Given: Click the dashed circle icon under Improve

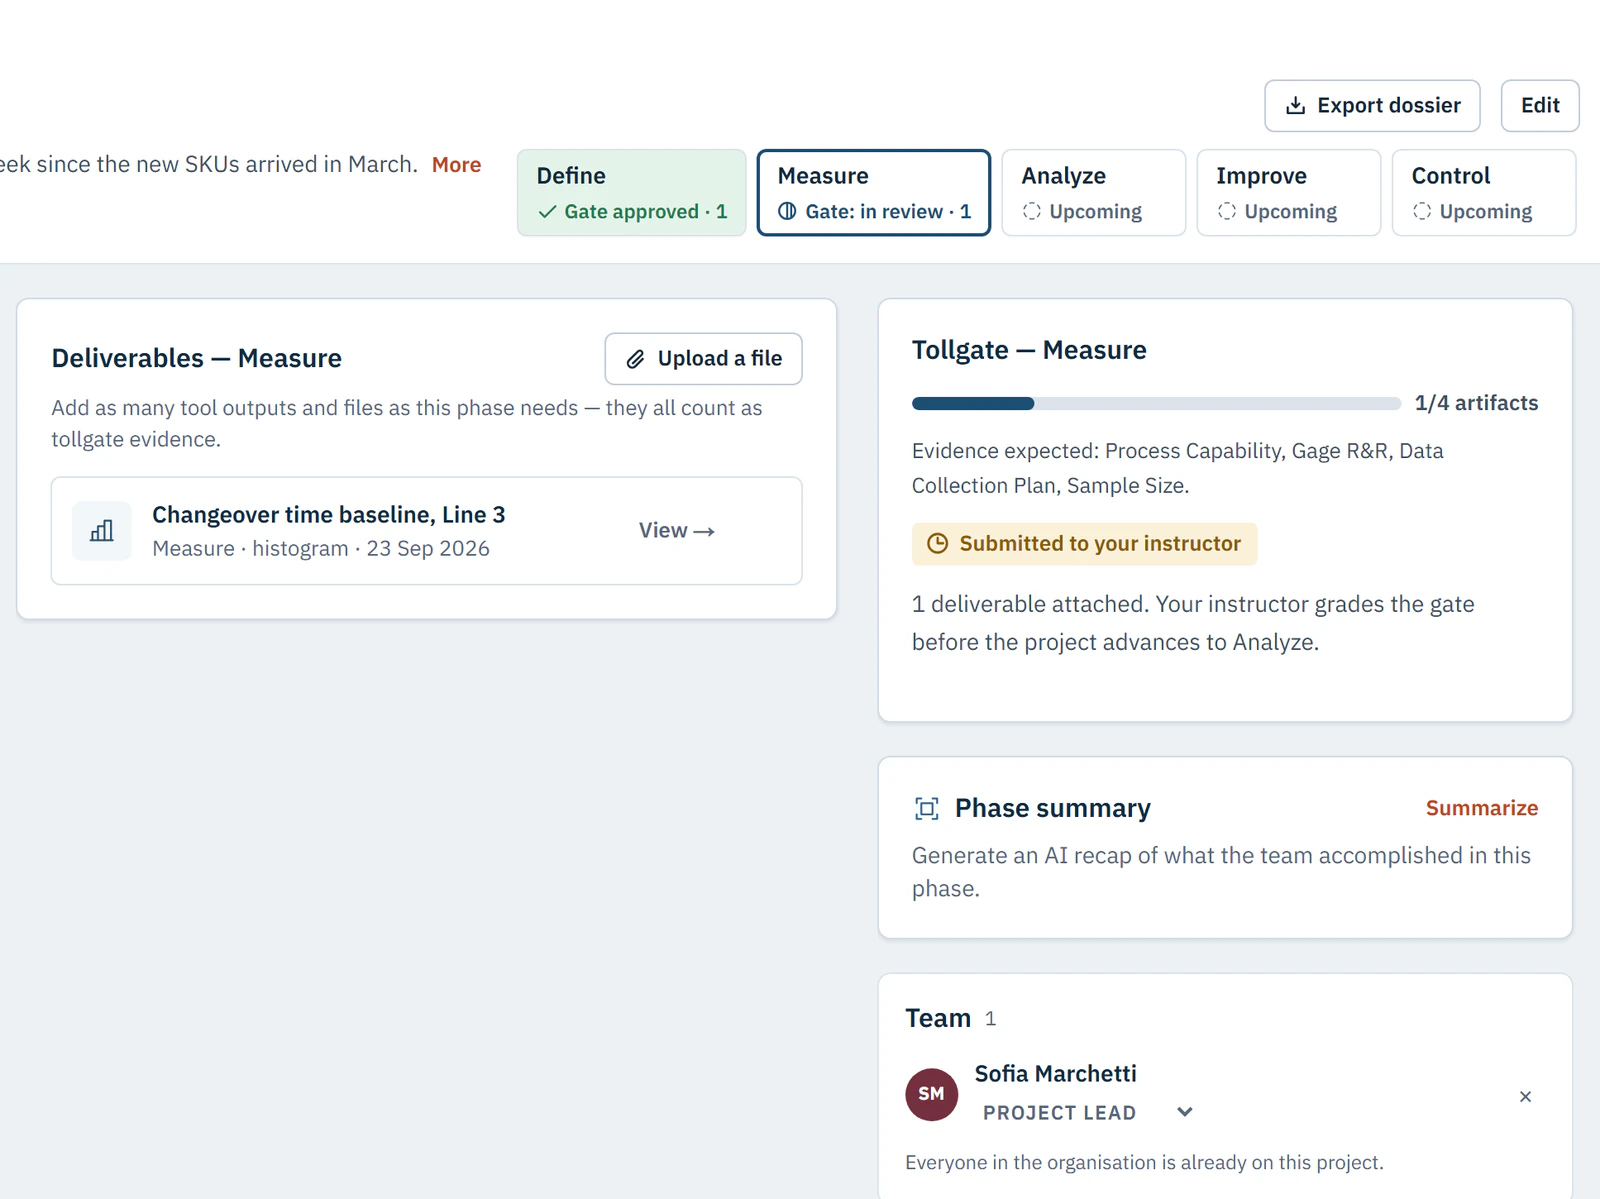Looking at the screenshot, I should [x=1227, y=211].
